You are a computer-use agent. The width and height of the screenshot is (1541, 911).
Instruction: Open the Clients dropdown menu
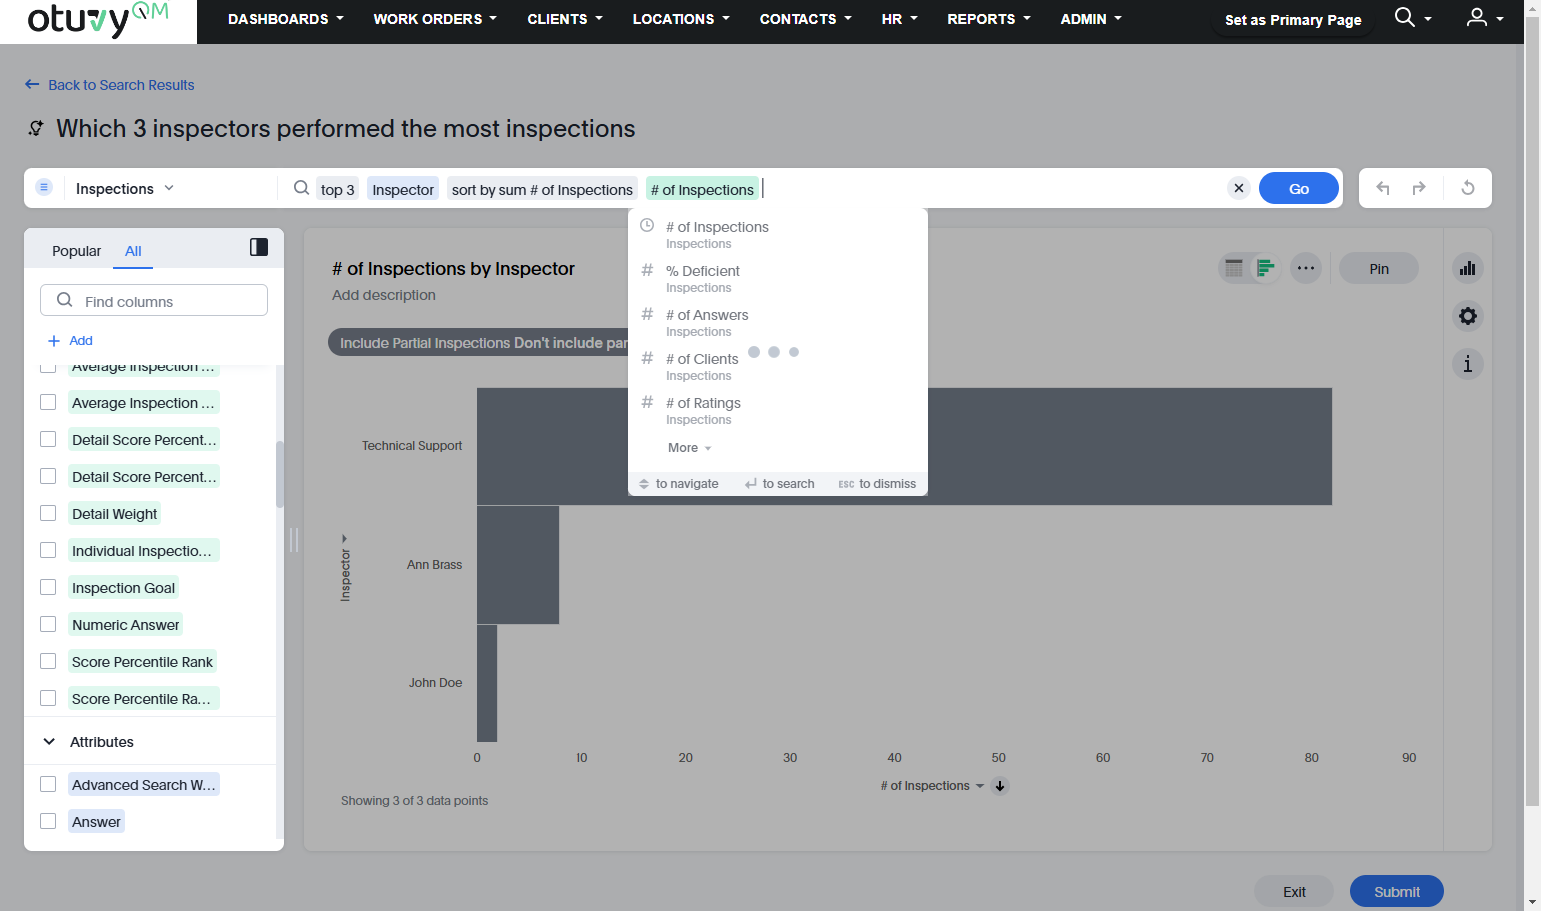565,19
